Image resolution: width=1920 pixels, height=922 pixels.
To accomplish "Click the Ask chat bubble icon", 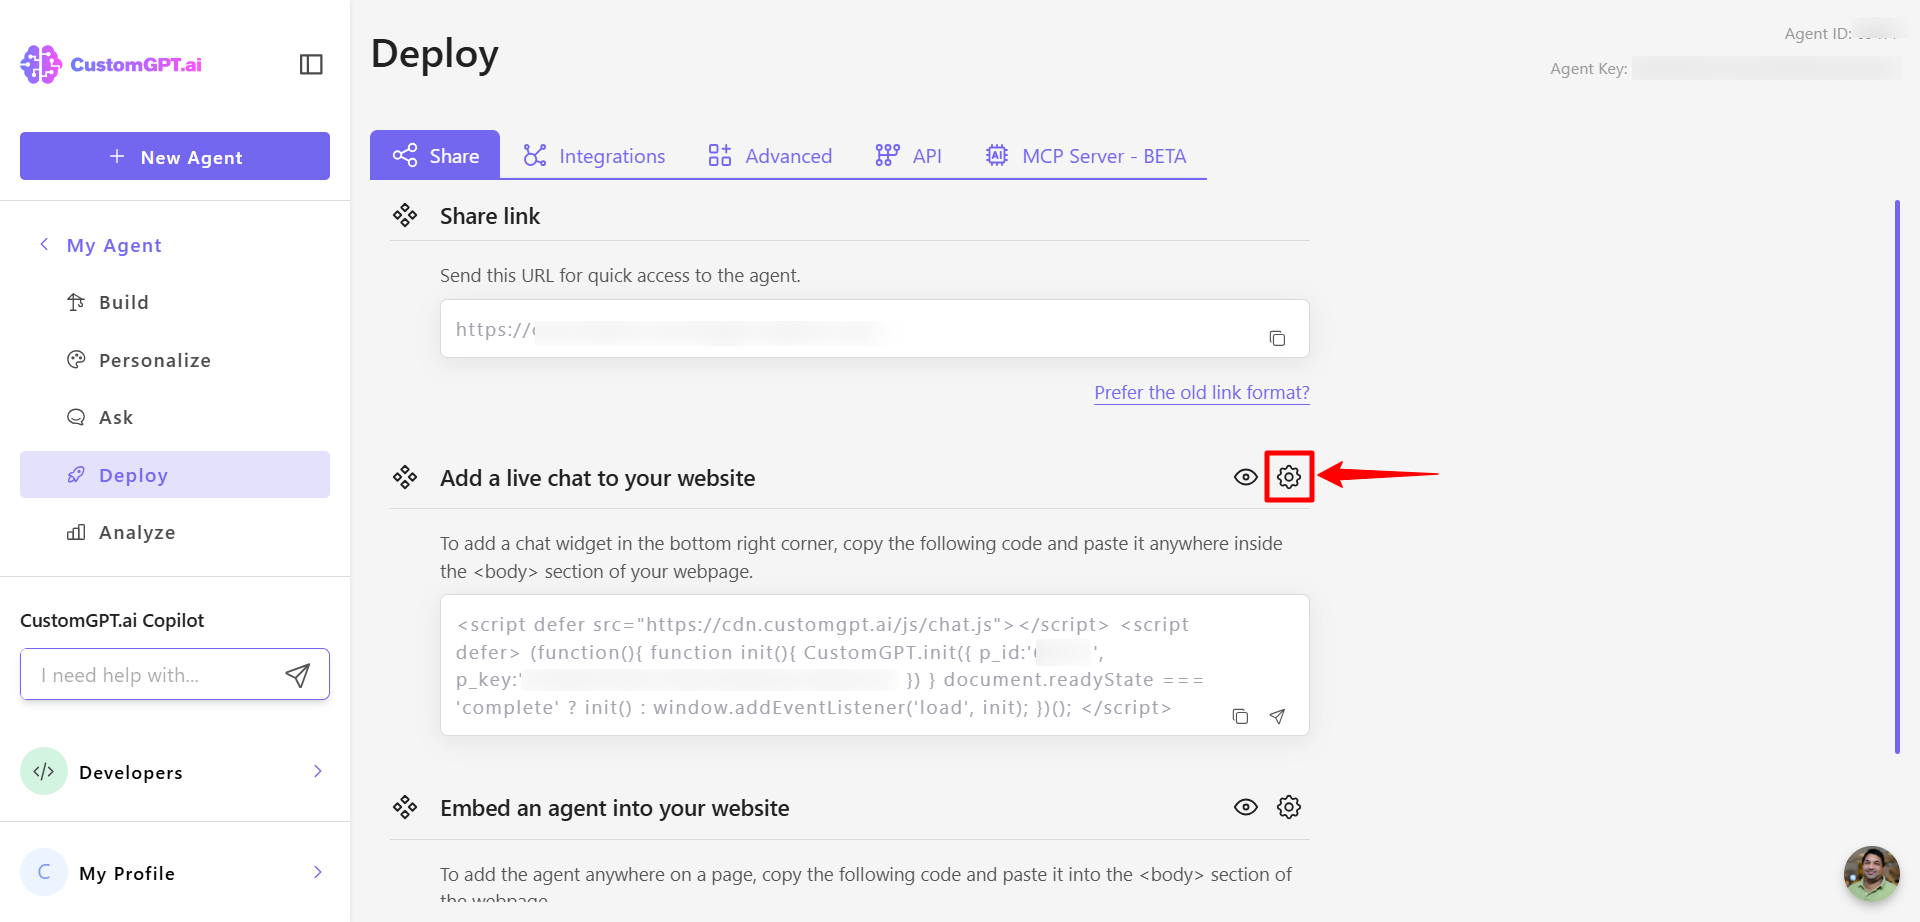I will tap(76, 417).
